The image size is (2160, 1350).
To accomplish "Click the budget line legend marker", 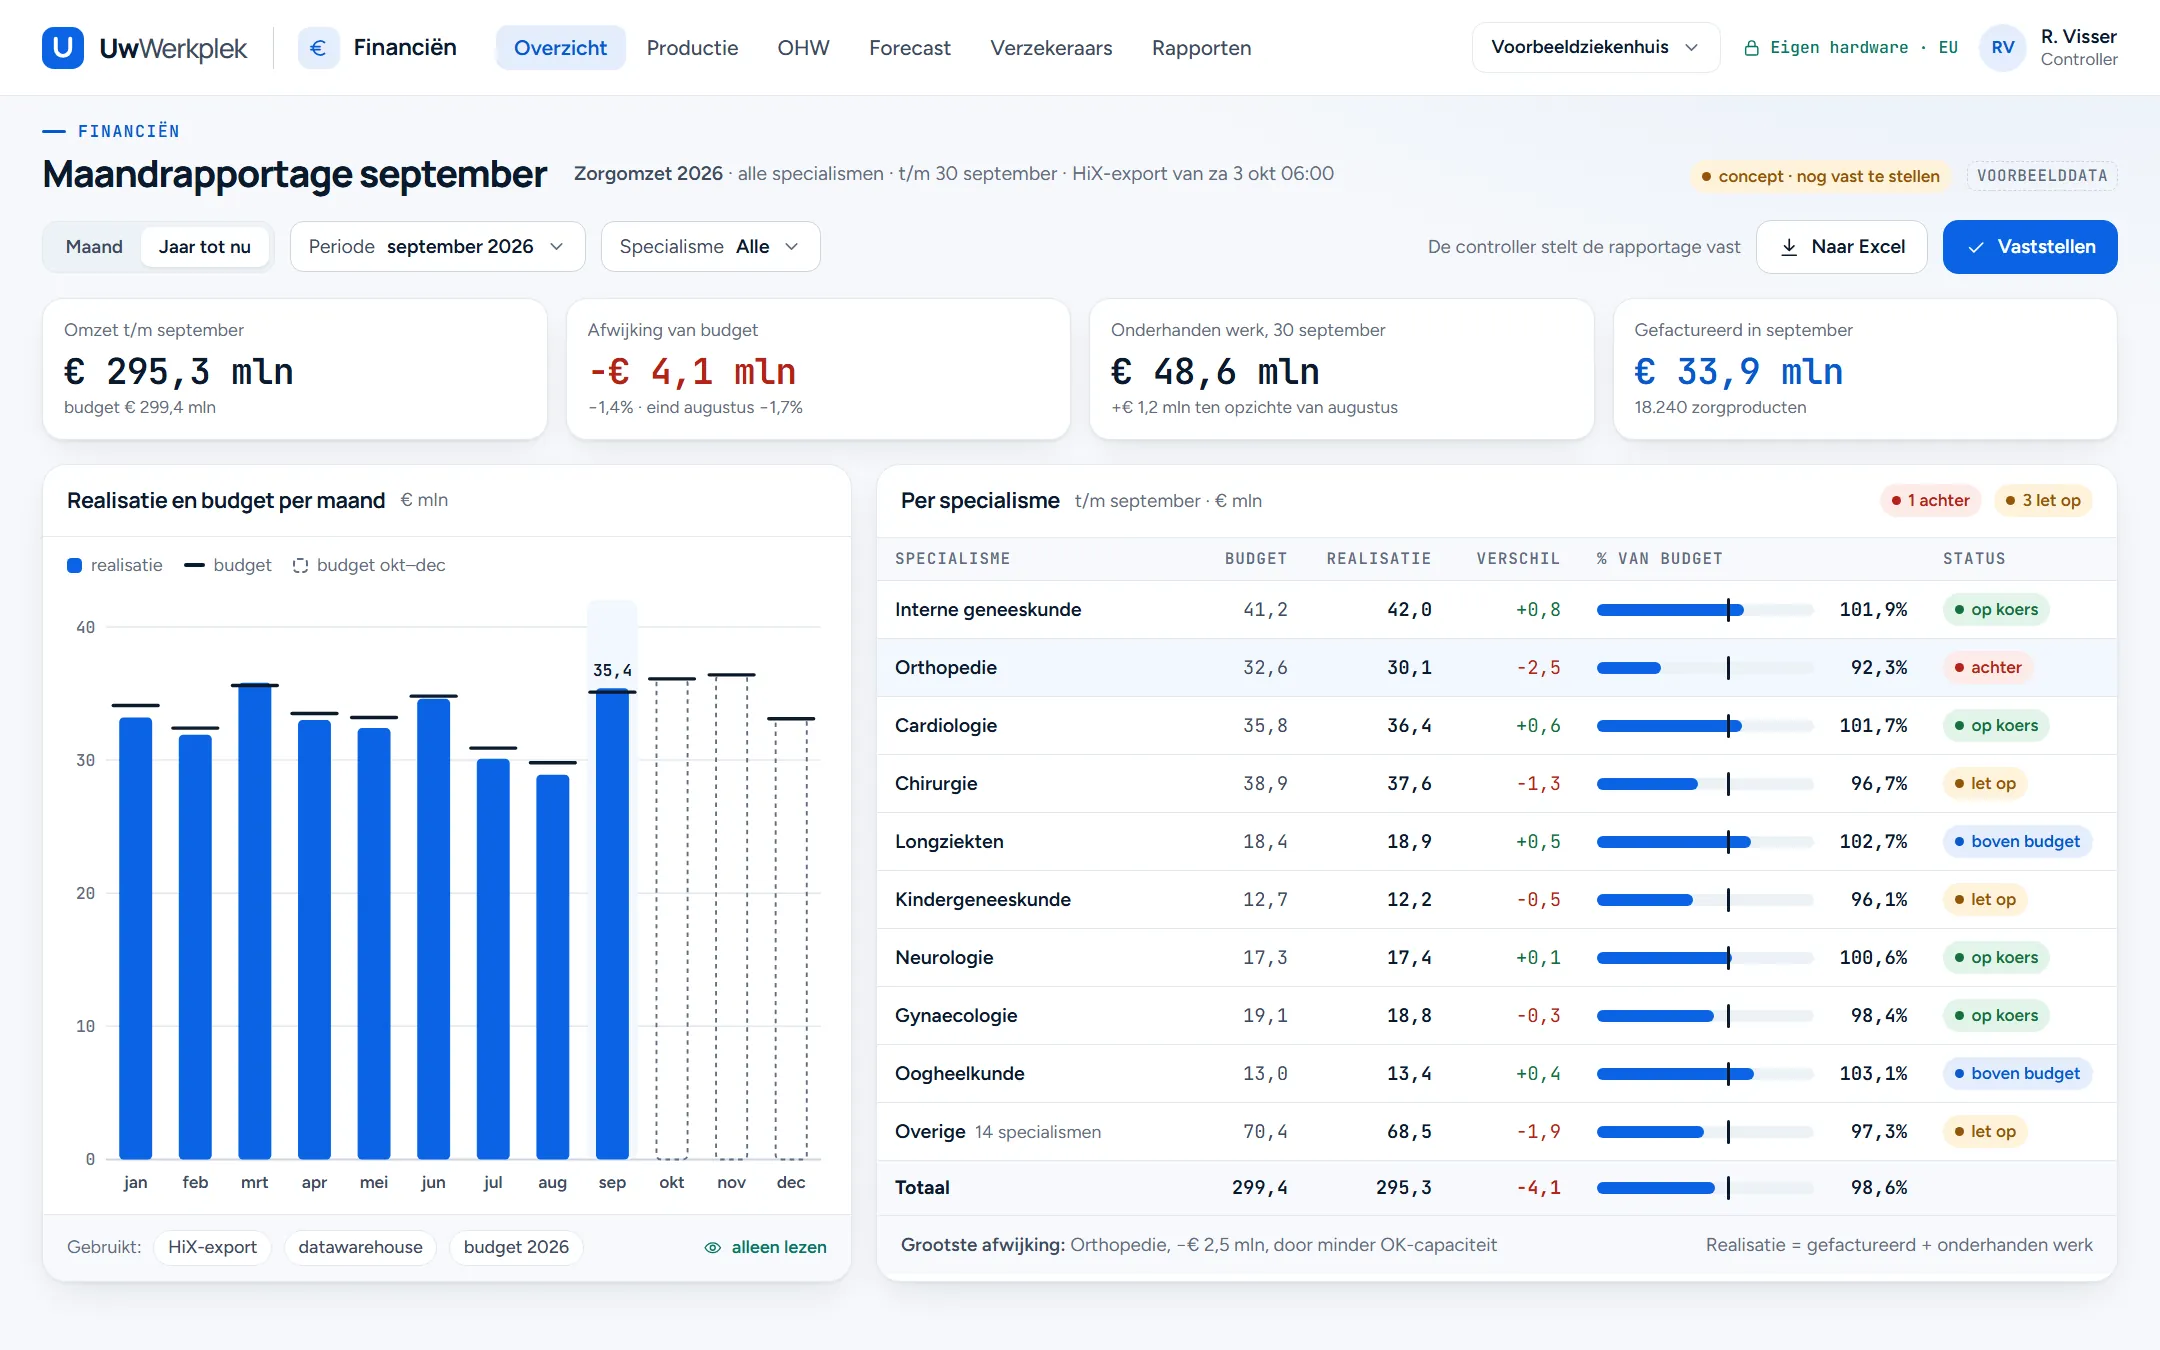I will 194,565.
